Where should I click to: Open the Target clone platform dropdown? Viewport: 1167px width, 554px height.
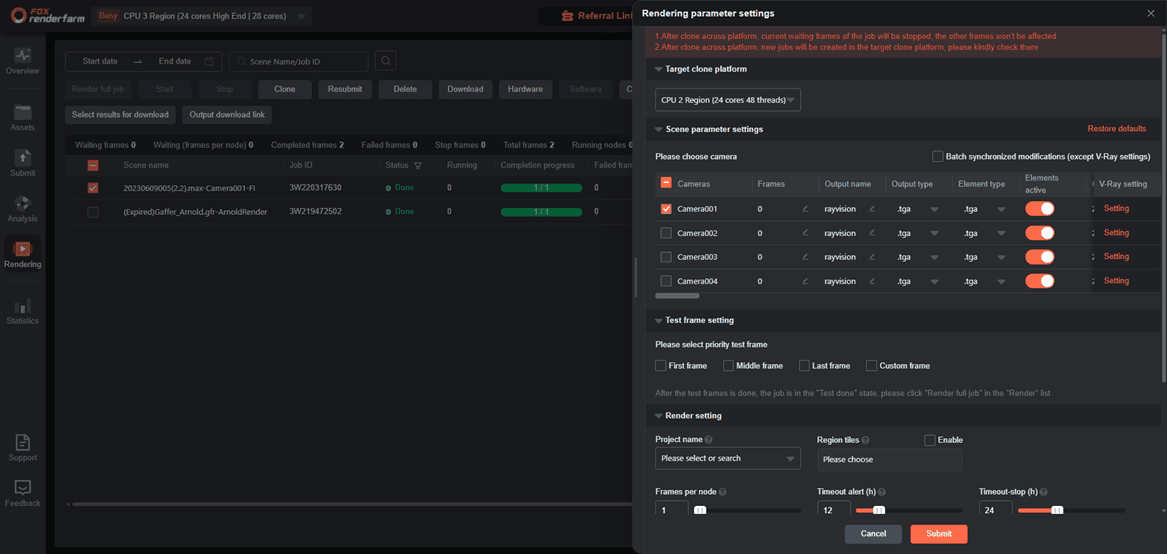coord(727,100)
